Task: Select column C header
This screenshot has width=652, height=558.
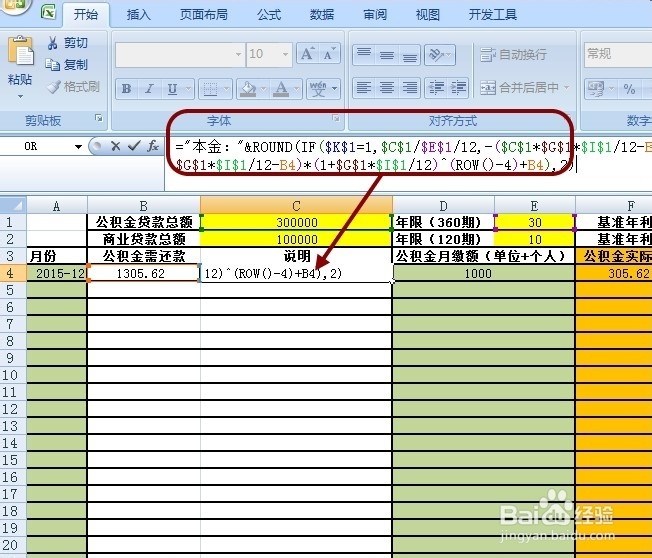Action: 296,205
